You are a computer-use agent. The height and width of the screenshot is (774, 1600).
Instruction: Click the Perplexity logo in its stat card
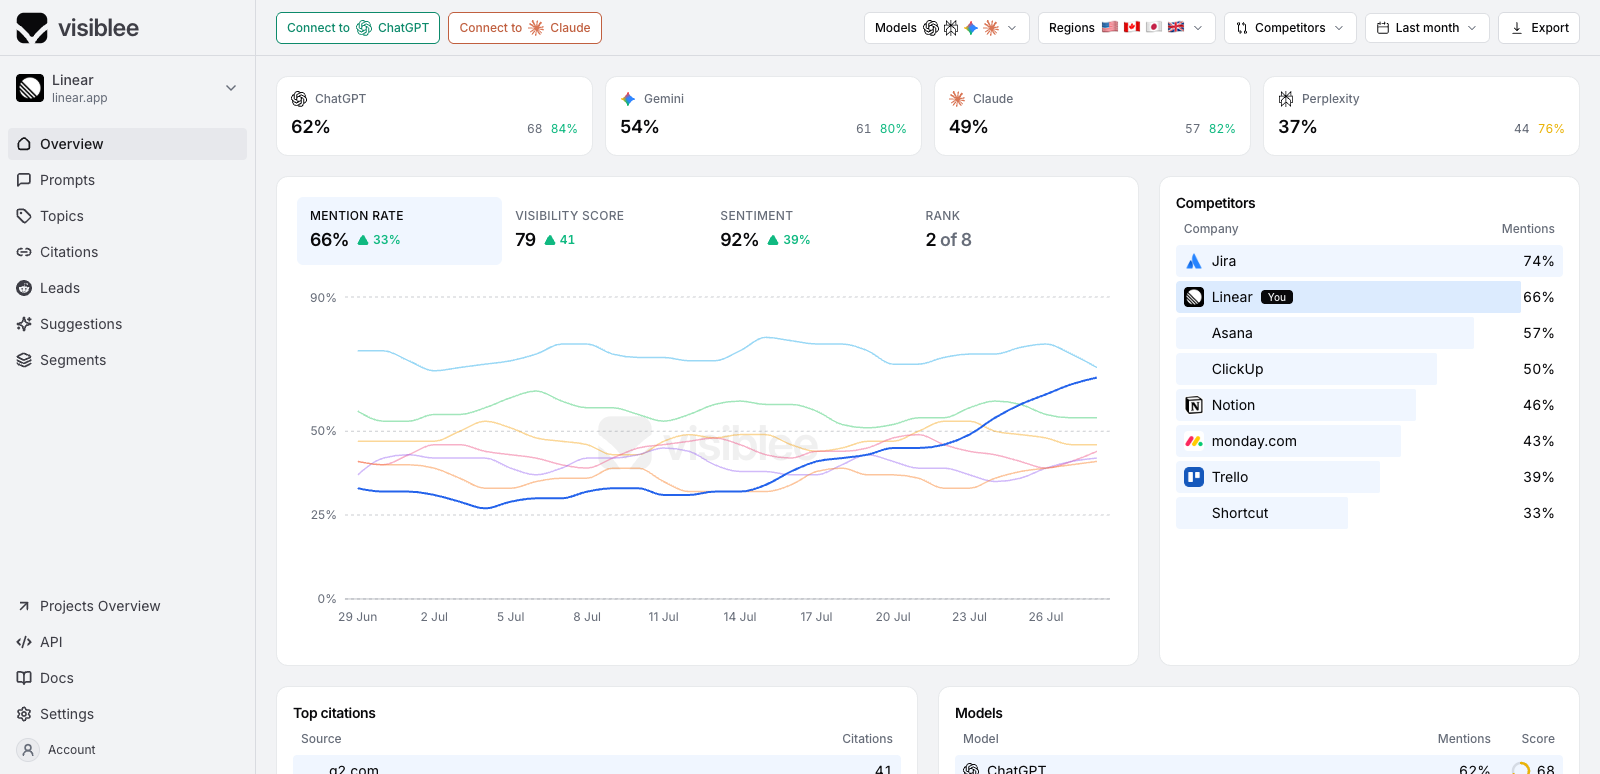[1286, 99]
